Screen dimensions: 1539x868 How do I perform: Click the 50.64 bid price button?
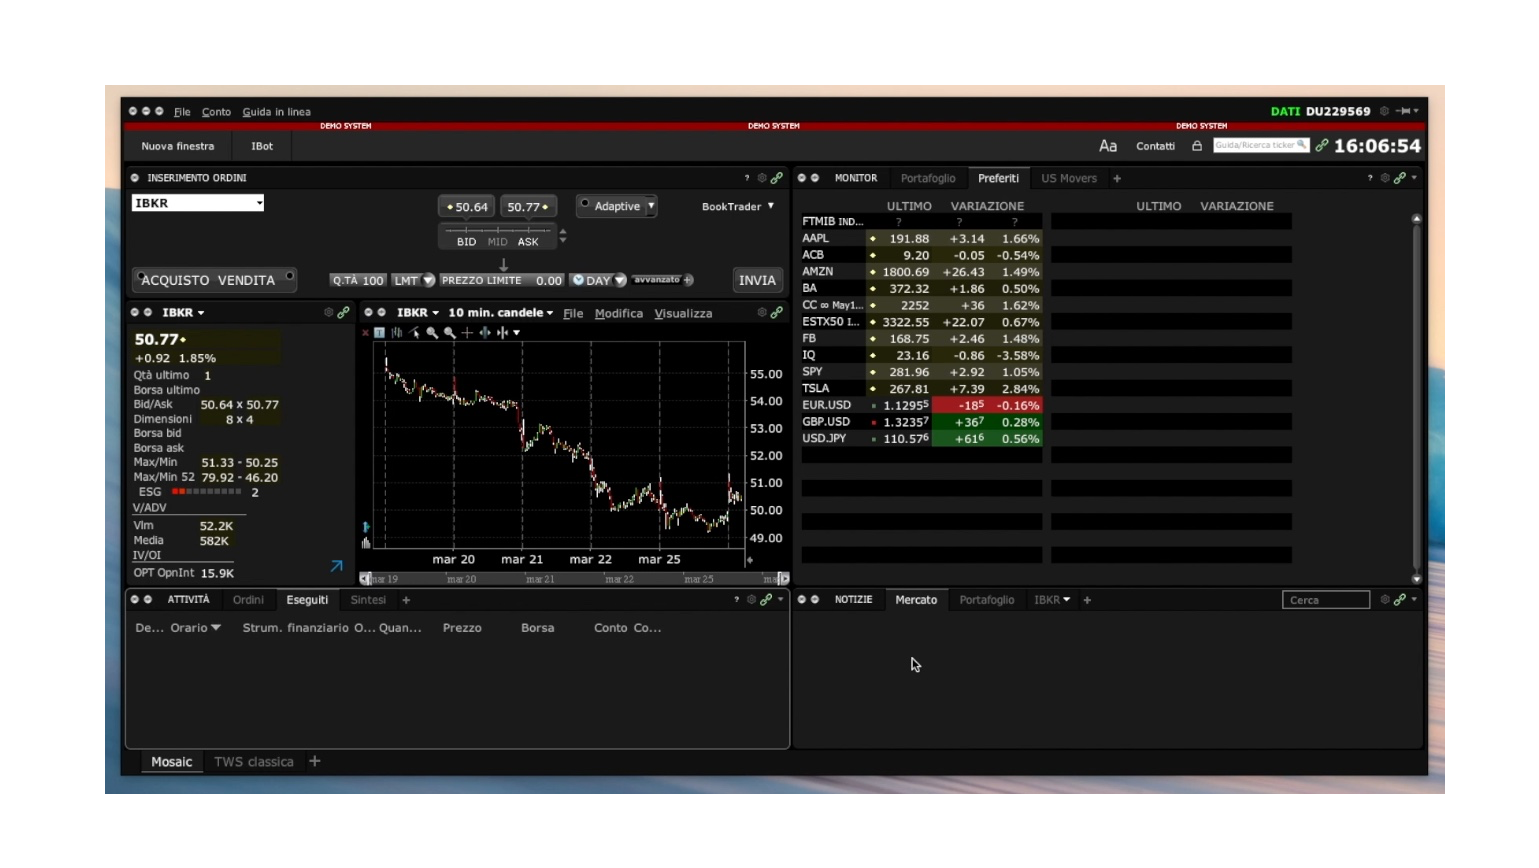pos(467,207)
